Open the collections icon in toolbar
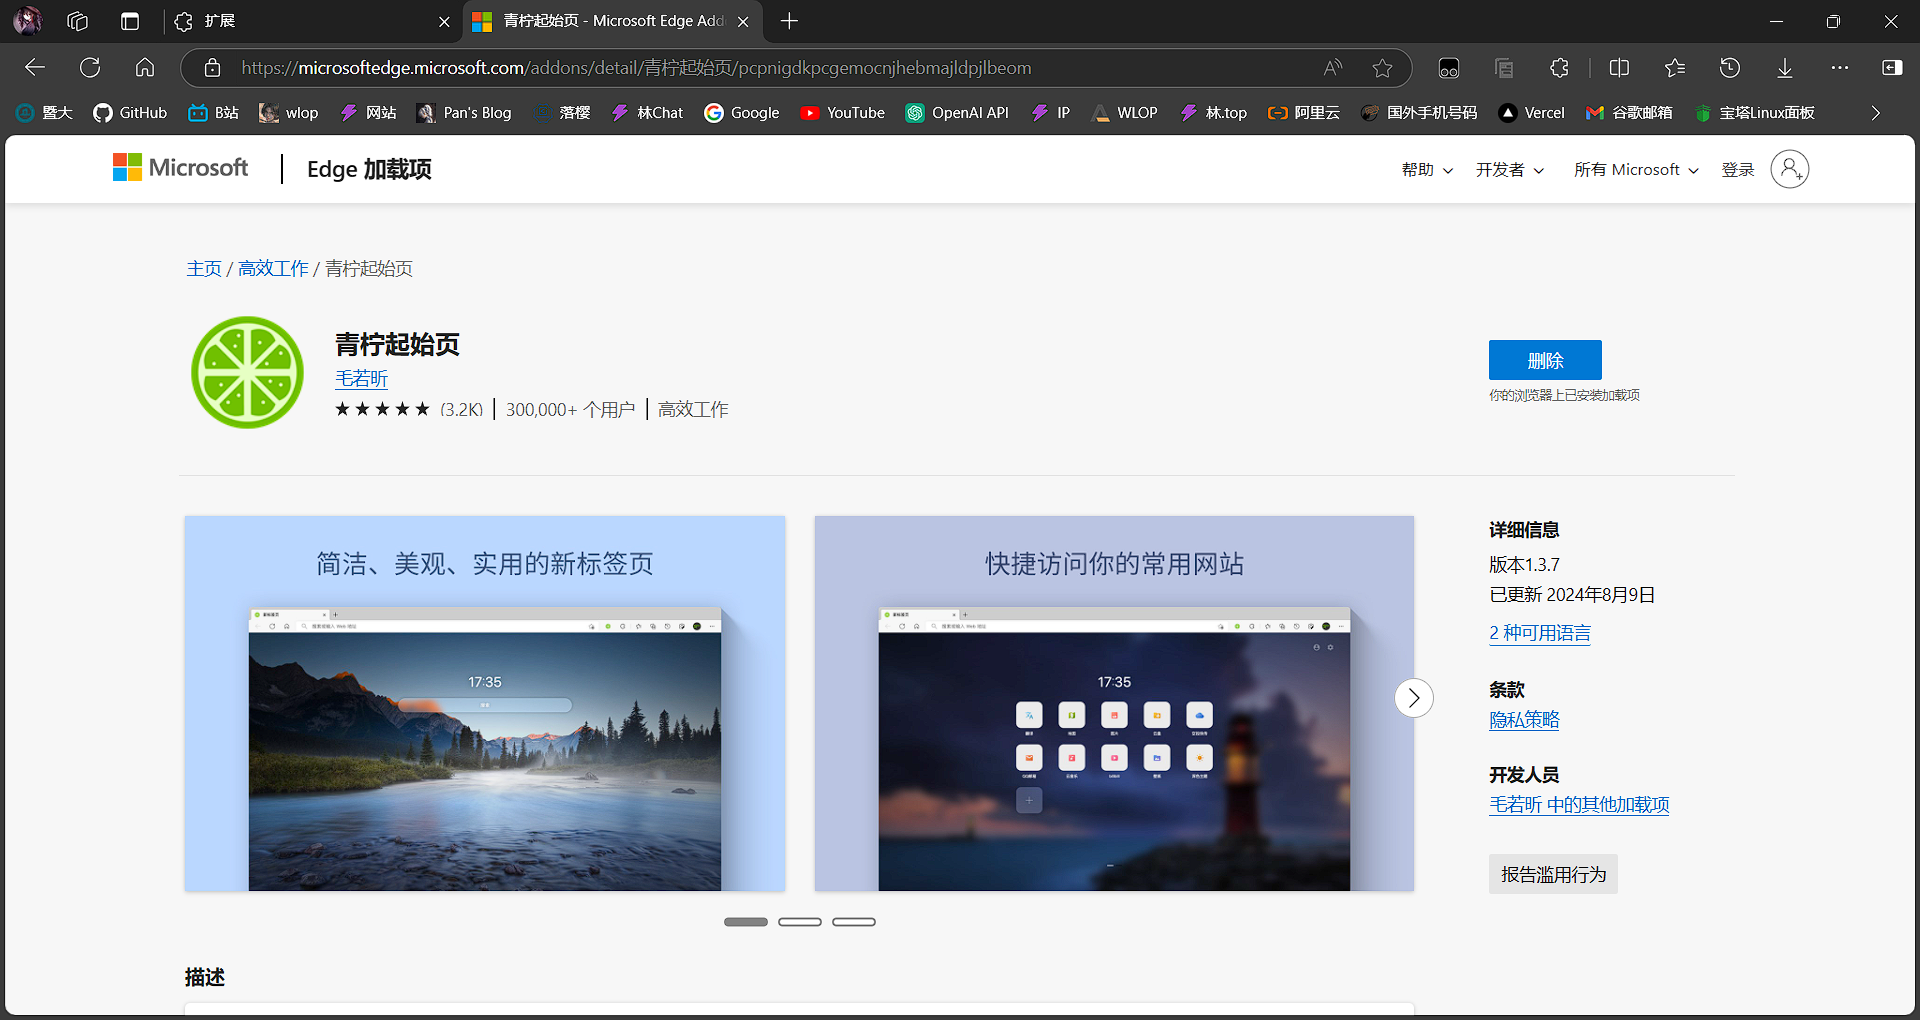The height and width of the screenshot is (1020, 1920). (x=1504, y=68)
